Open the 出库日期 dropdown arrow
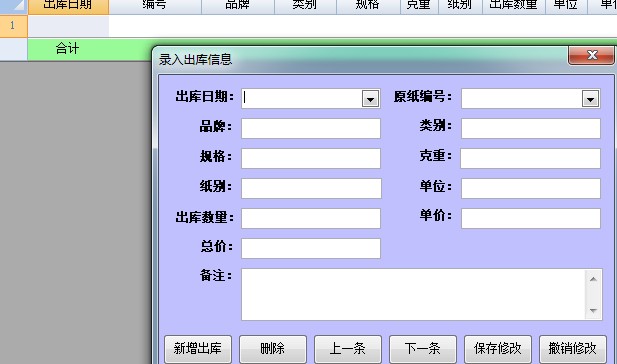This screenshot has height=364, width=617. point(370,99)
